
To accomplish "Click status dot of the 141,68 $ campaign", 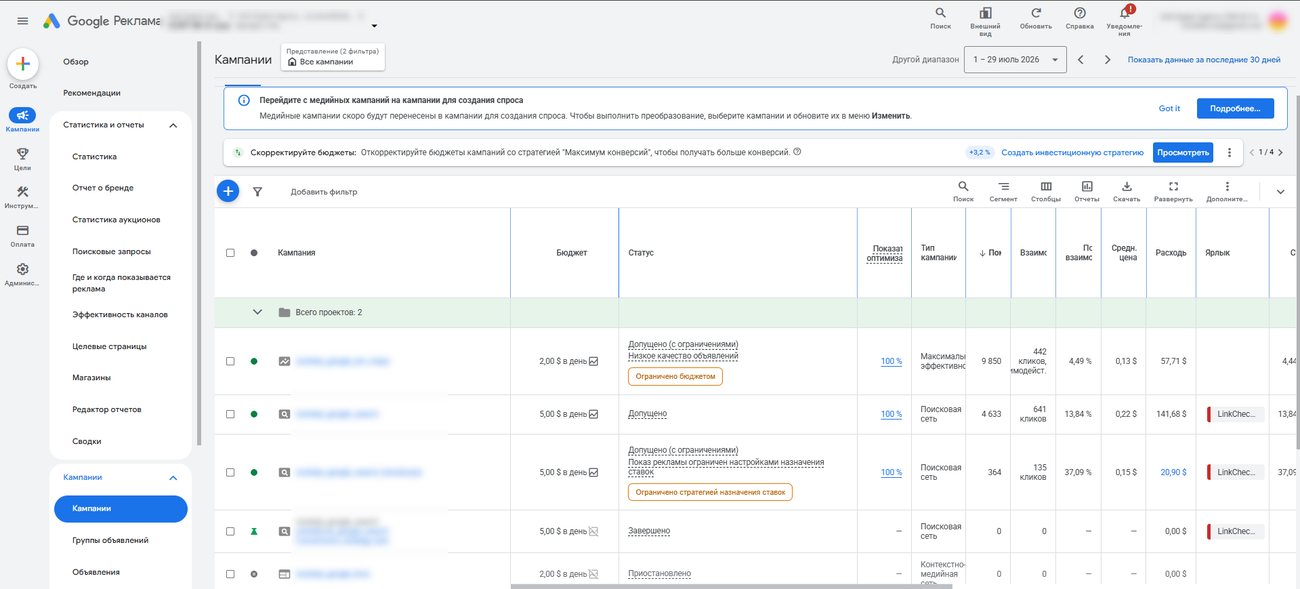I will coord(254,414).
